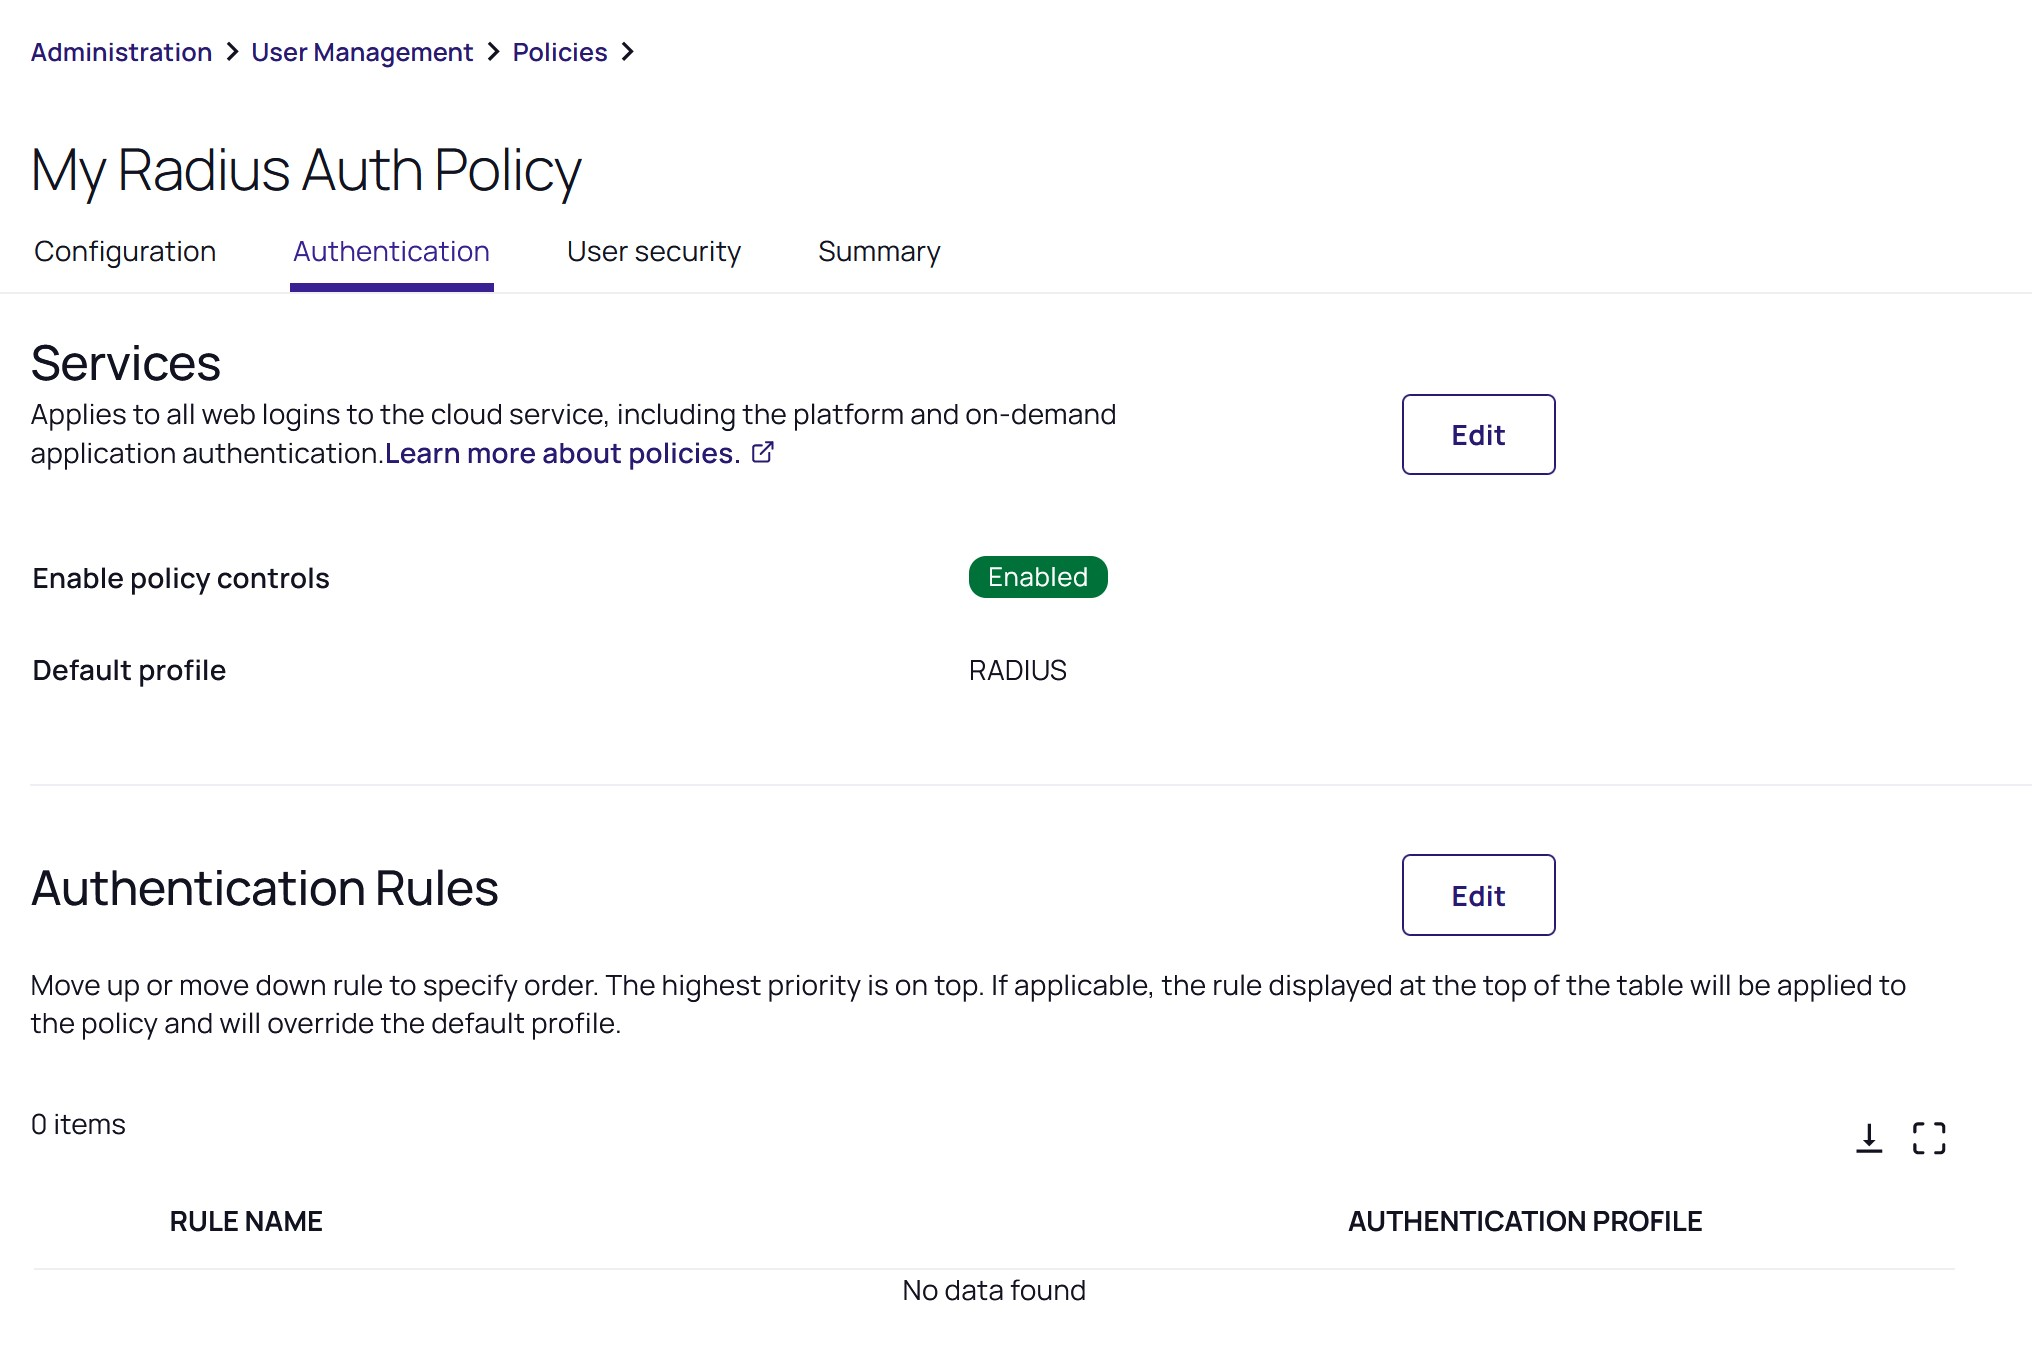Go to User Management breadcrumb
This screenshot has height=1347, width=2032.
362,52
